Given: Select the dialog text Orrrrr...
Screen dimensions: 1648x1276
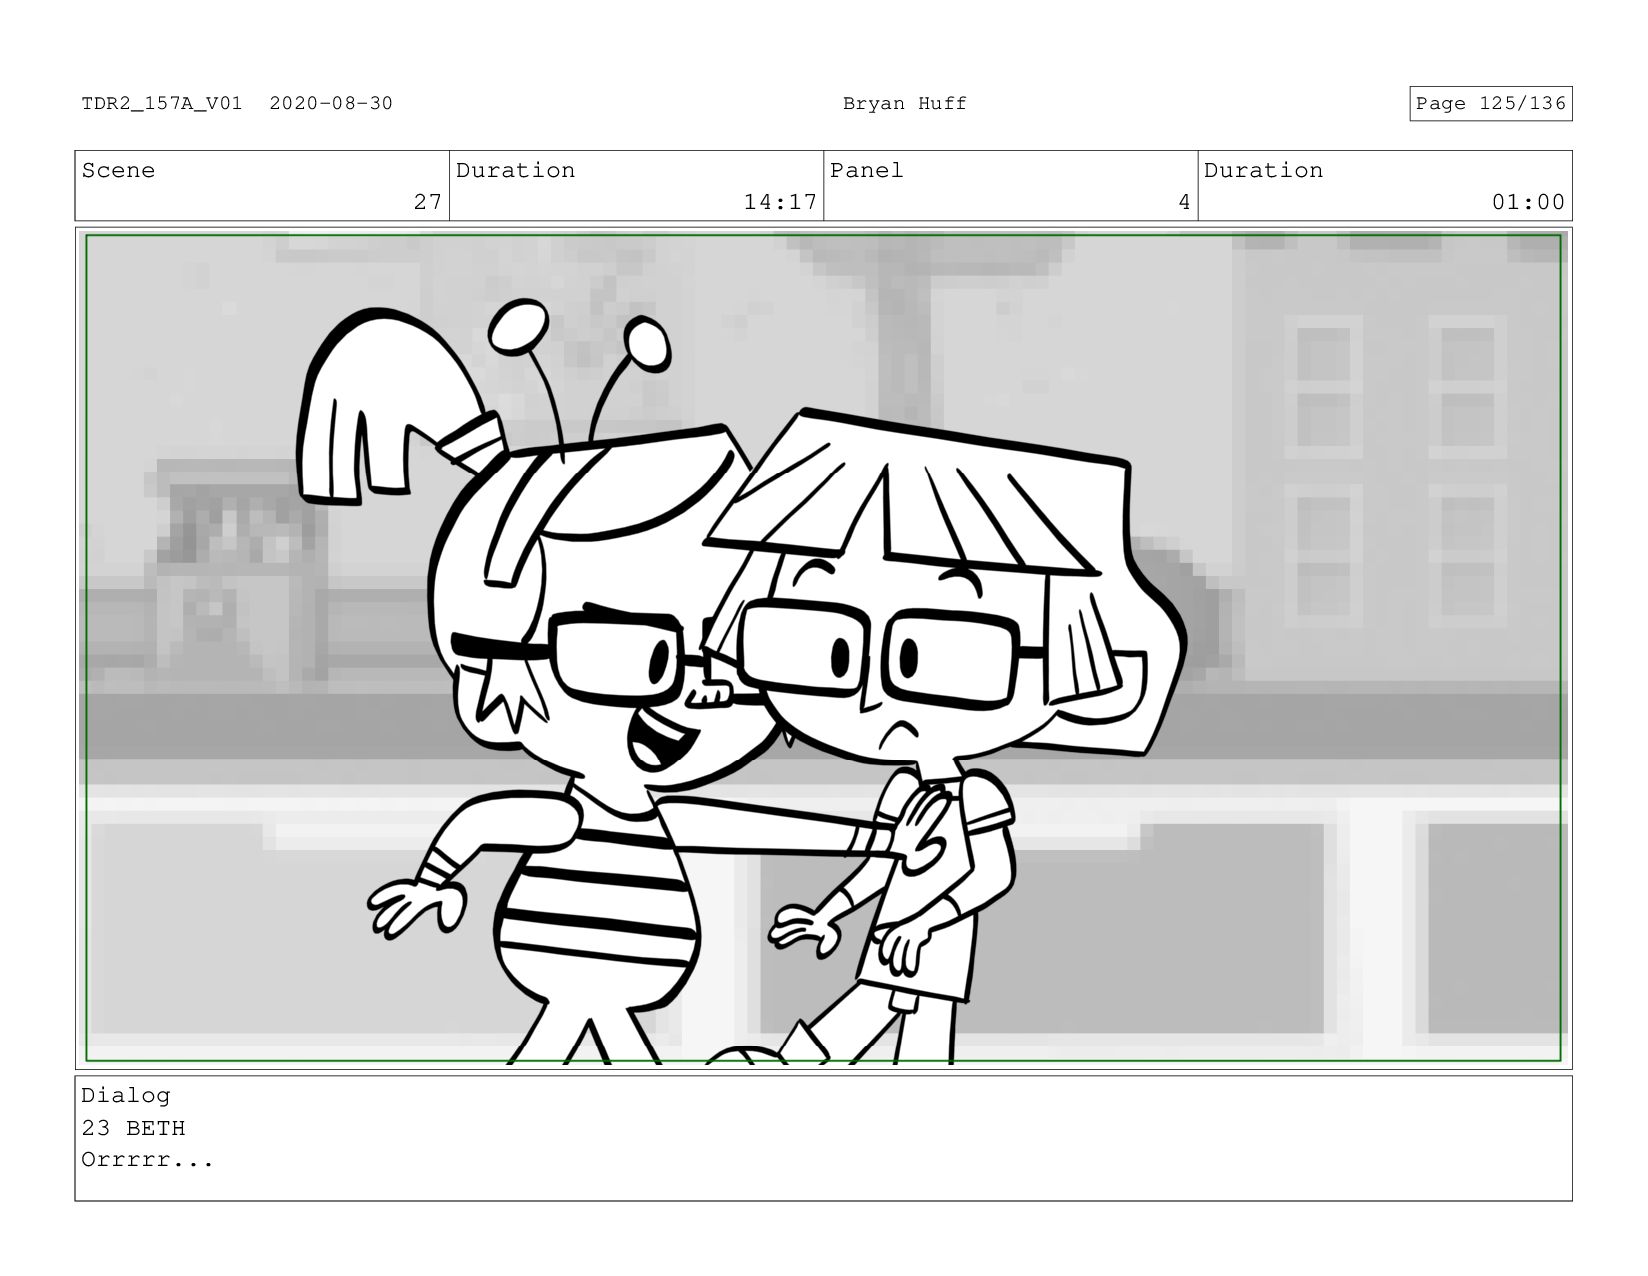Looking at the screenshot, I should [148, 1161].
